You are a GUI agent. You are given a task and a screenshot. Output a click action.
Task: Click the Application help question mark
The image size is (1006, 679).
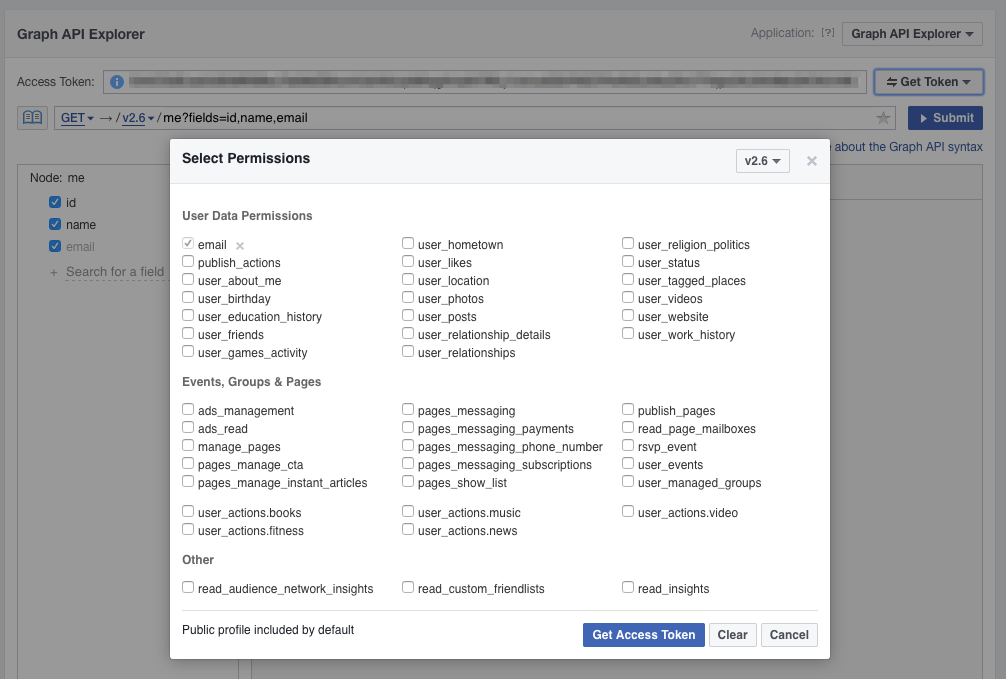pos(828,33)
